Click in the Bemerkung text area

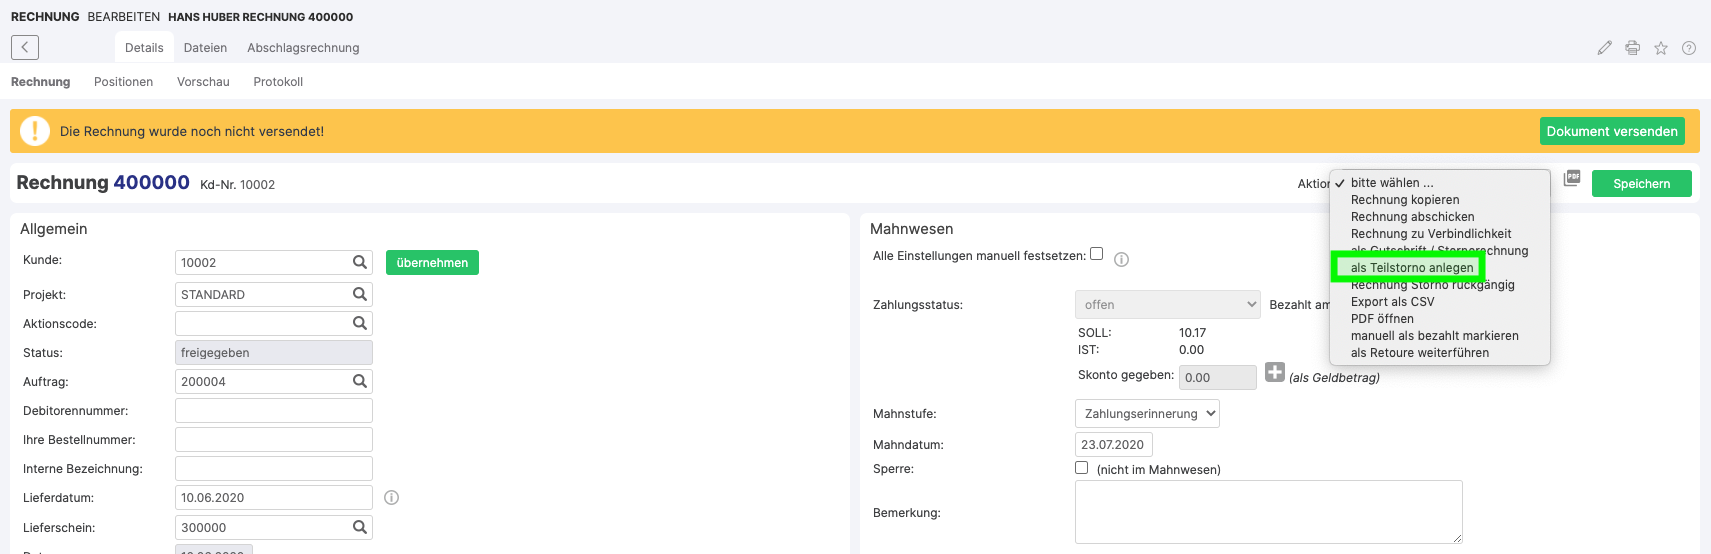point(1268,512)
